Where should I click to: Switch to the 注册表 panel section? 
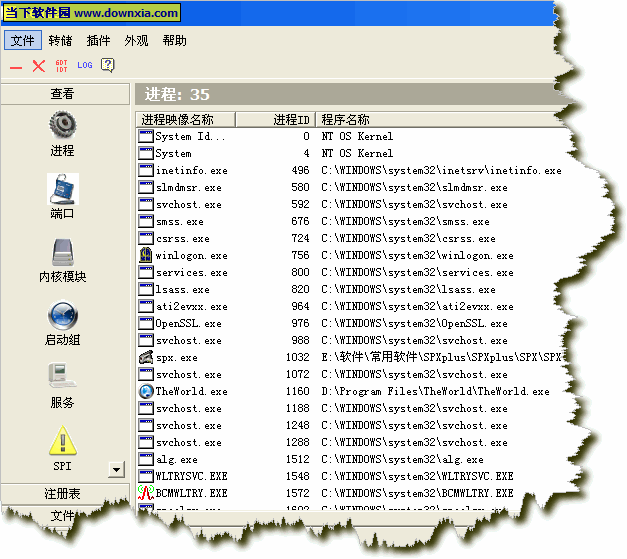[x=65, y=494]
